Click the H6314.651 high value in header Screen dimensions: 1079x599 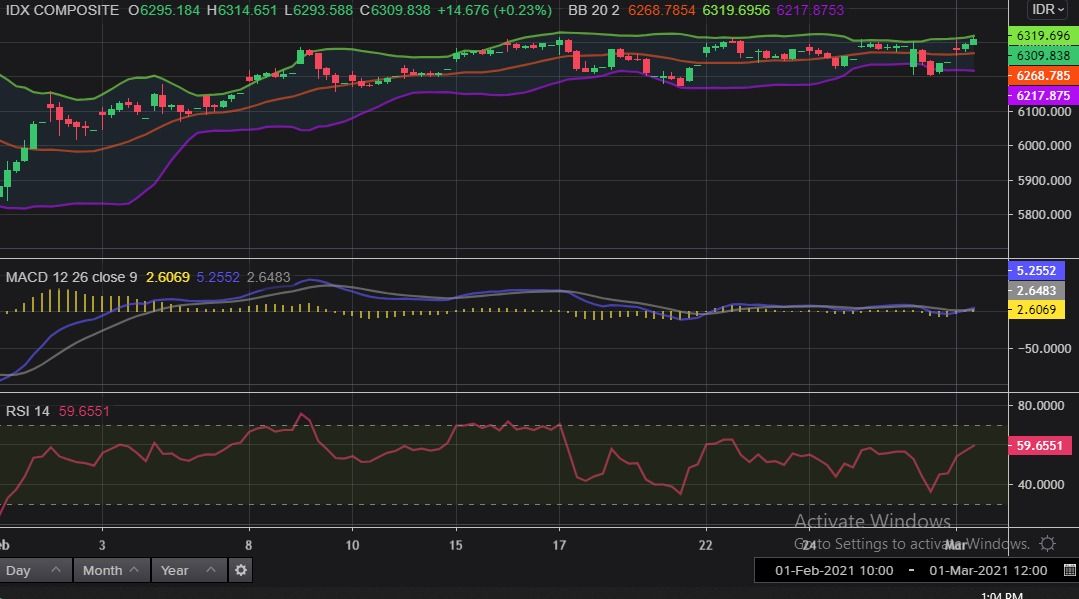click(x=242, y=10)
